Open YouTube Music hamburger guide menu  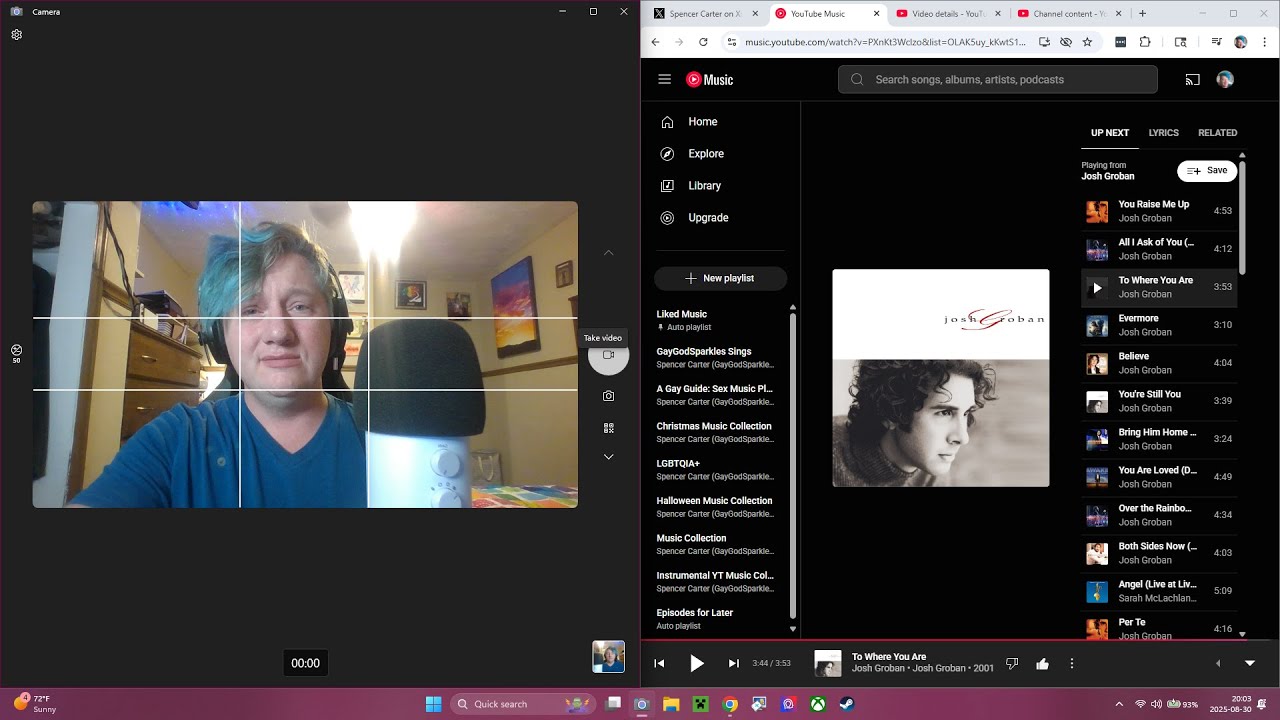[664, 79]
